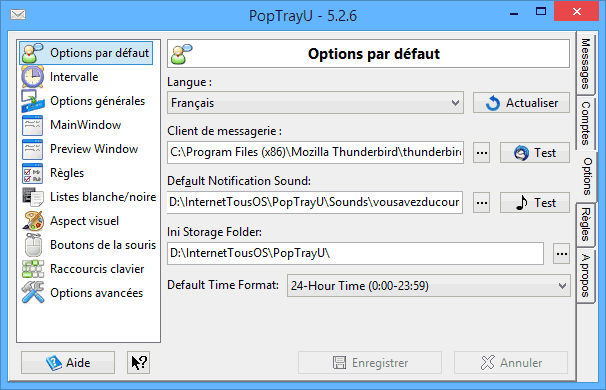
Task: Click the Enregistrer button
Action: 370,363
